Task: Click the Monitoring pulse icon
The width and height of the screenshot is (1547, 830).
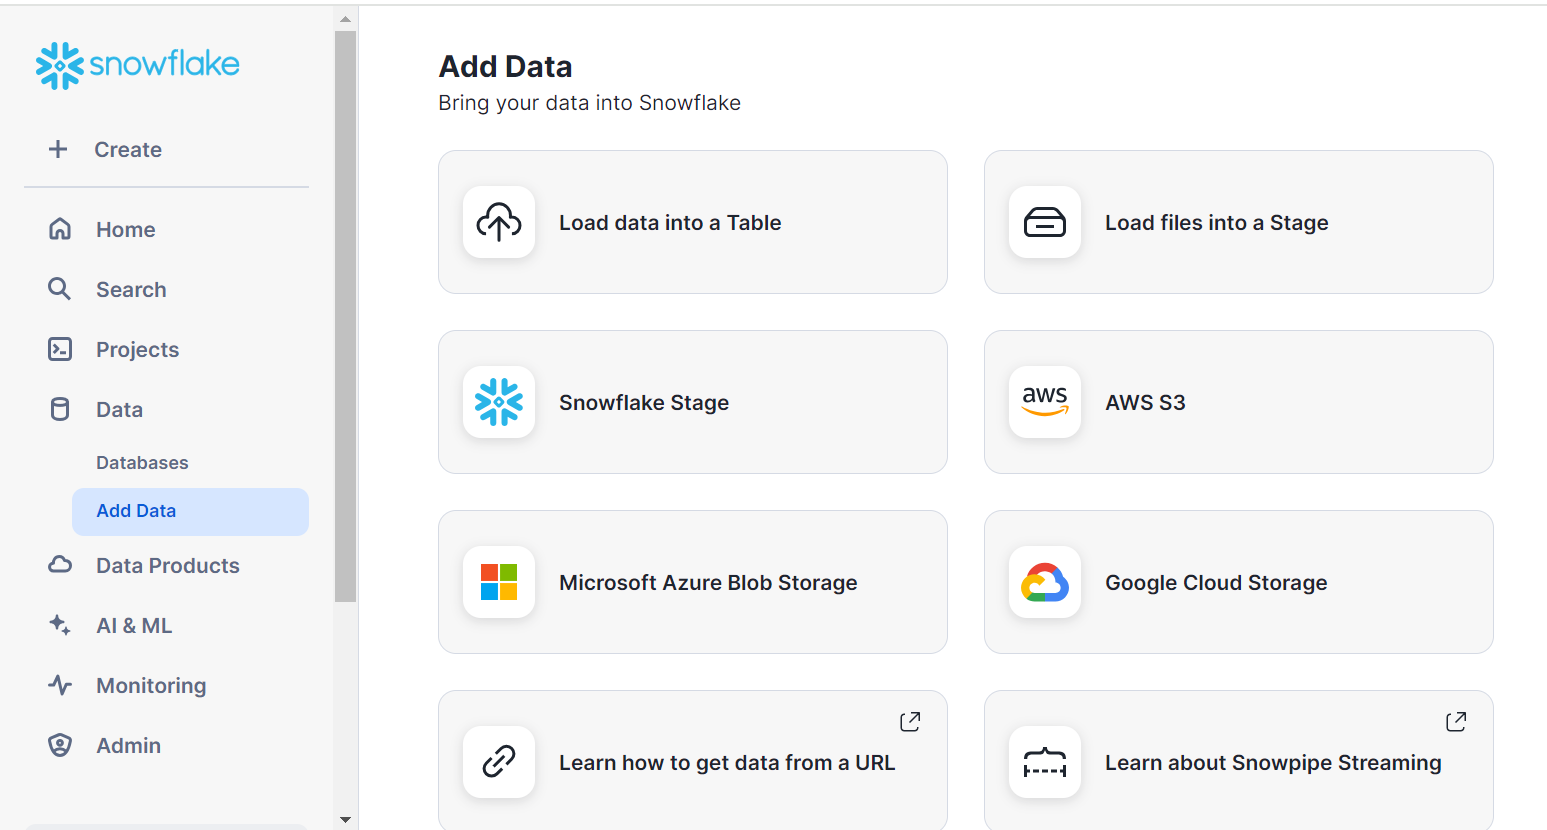Action: point(60,685)
